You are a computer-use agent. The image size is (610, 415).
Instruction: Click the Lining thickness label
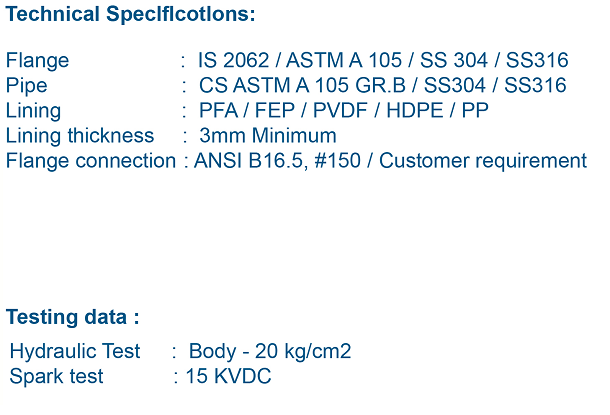[x=80, y=136]
